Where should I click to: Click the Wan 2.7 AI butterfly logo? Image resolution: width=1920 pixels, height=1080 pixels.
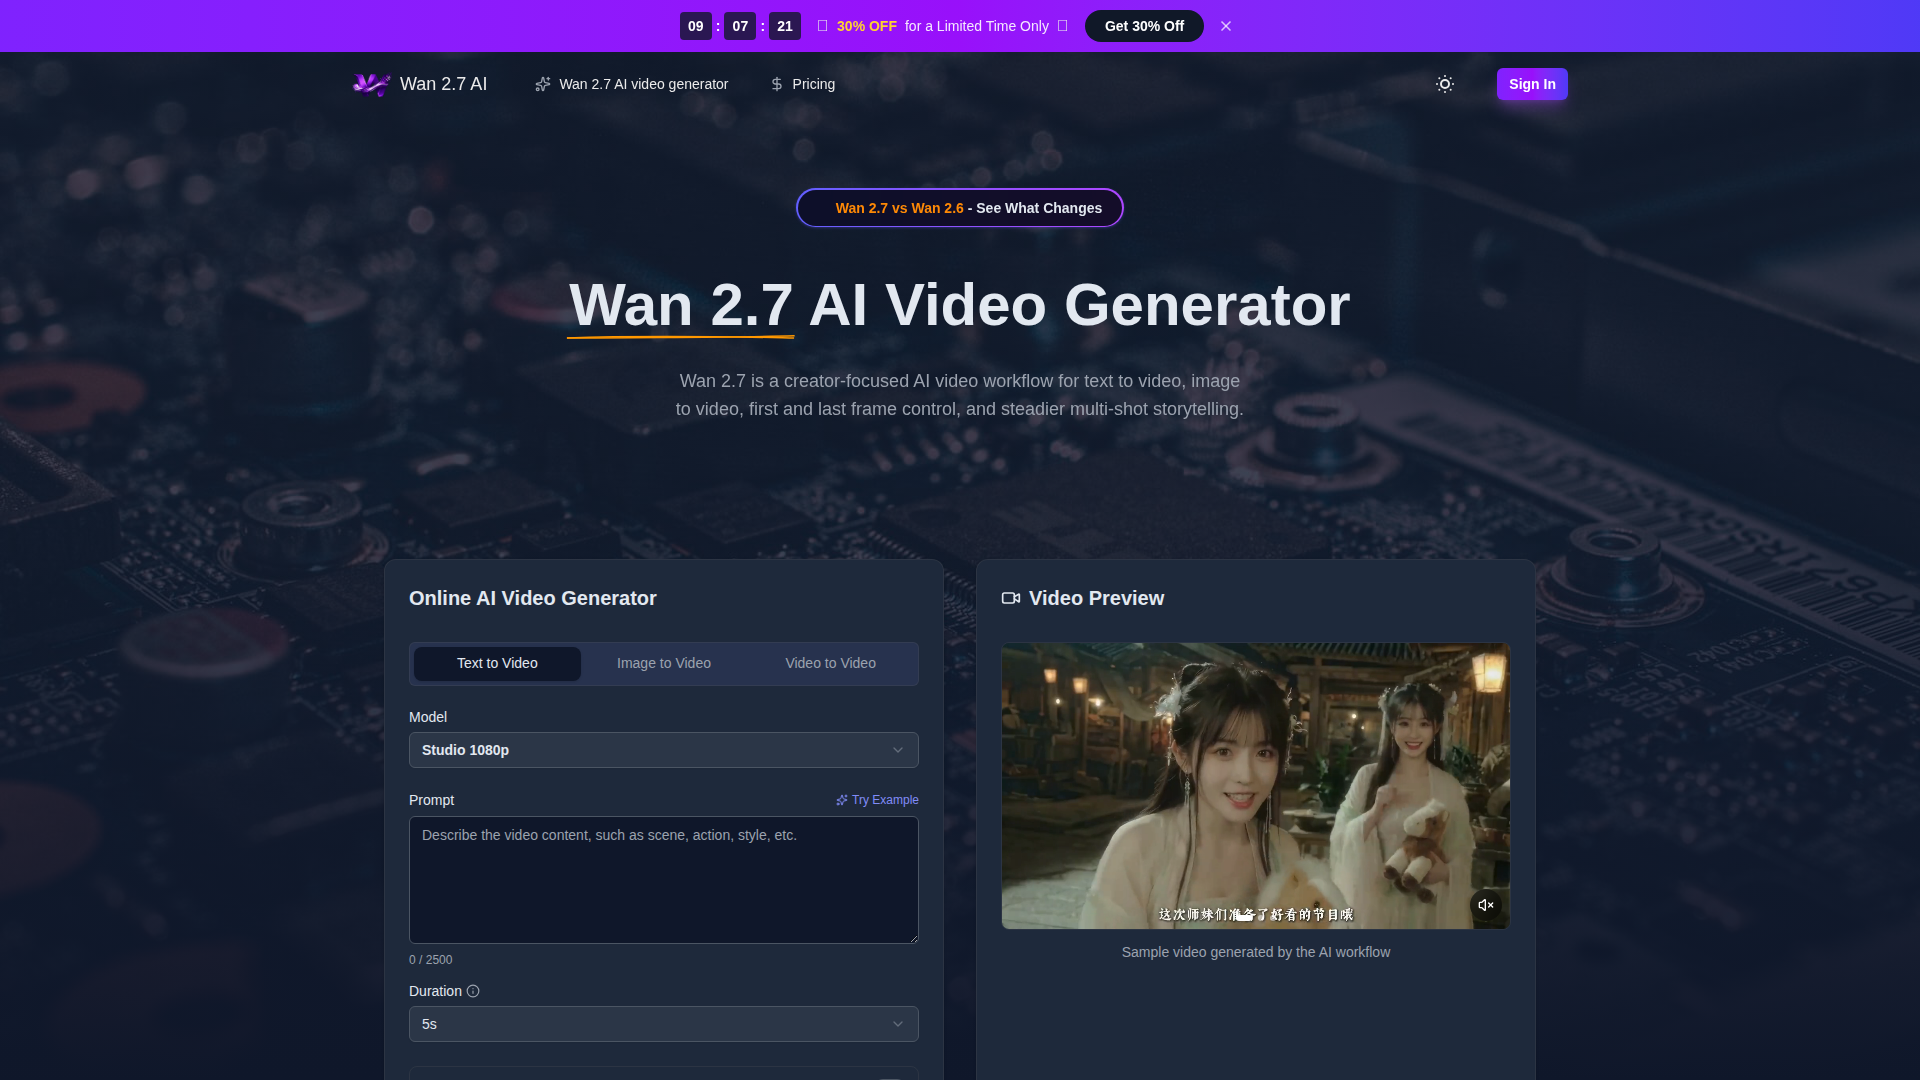[x=371, y=84]
